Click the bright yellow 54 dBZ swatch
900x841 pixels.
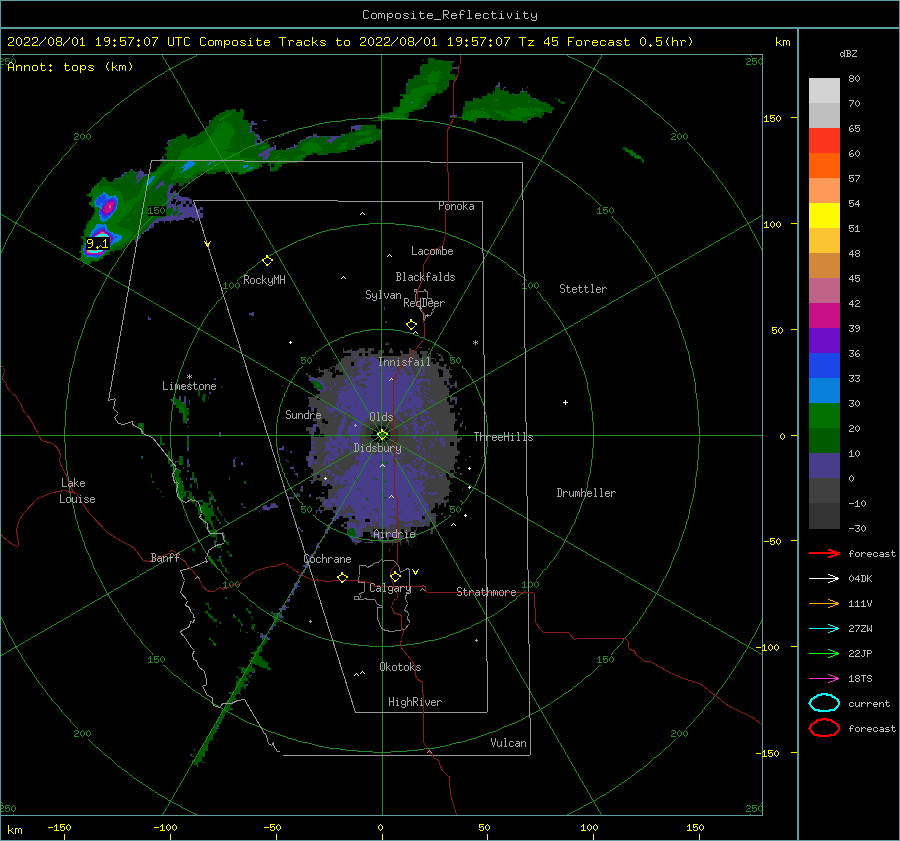pos(824,215)
